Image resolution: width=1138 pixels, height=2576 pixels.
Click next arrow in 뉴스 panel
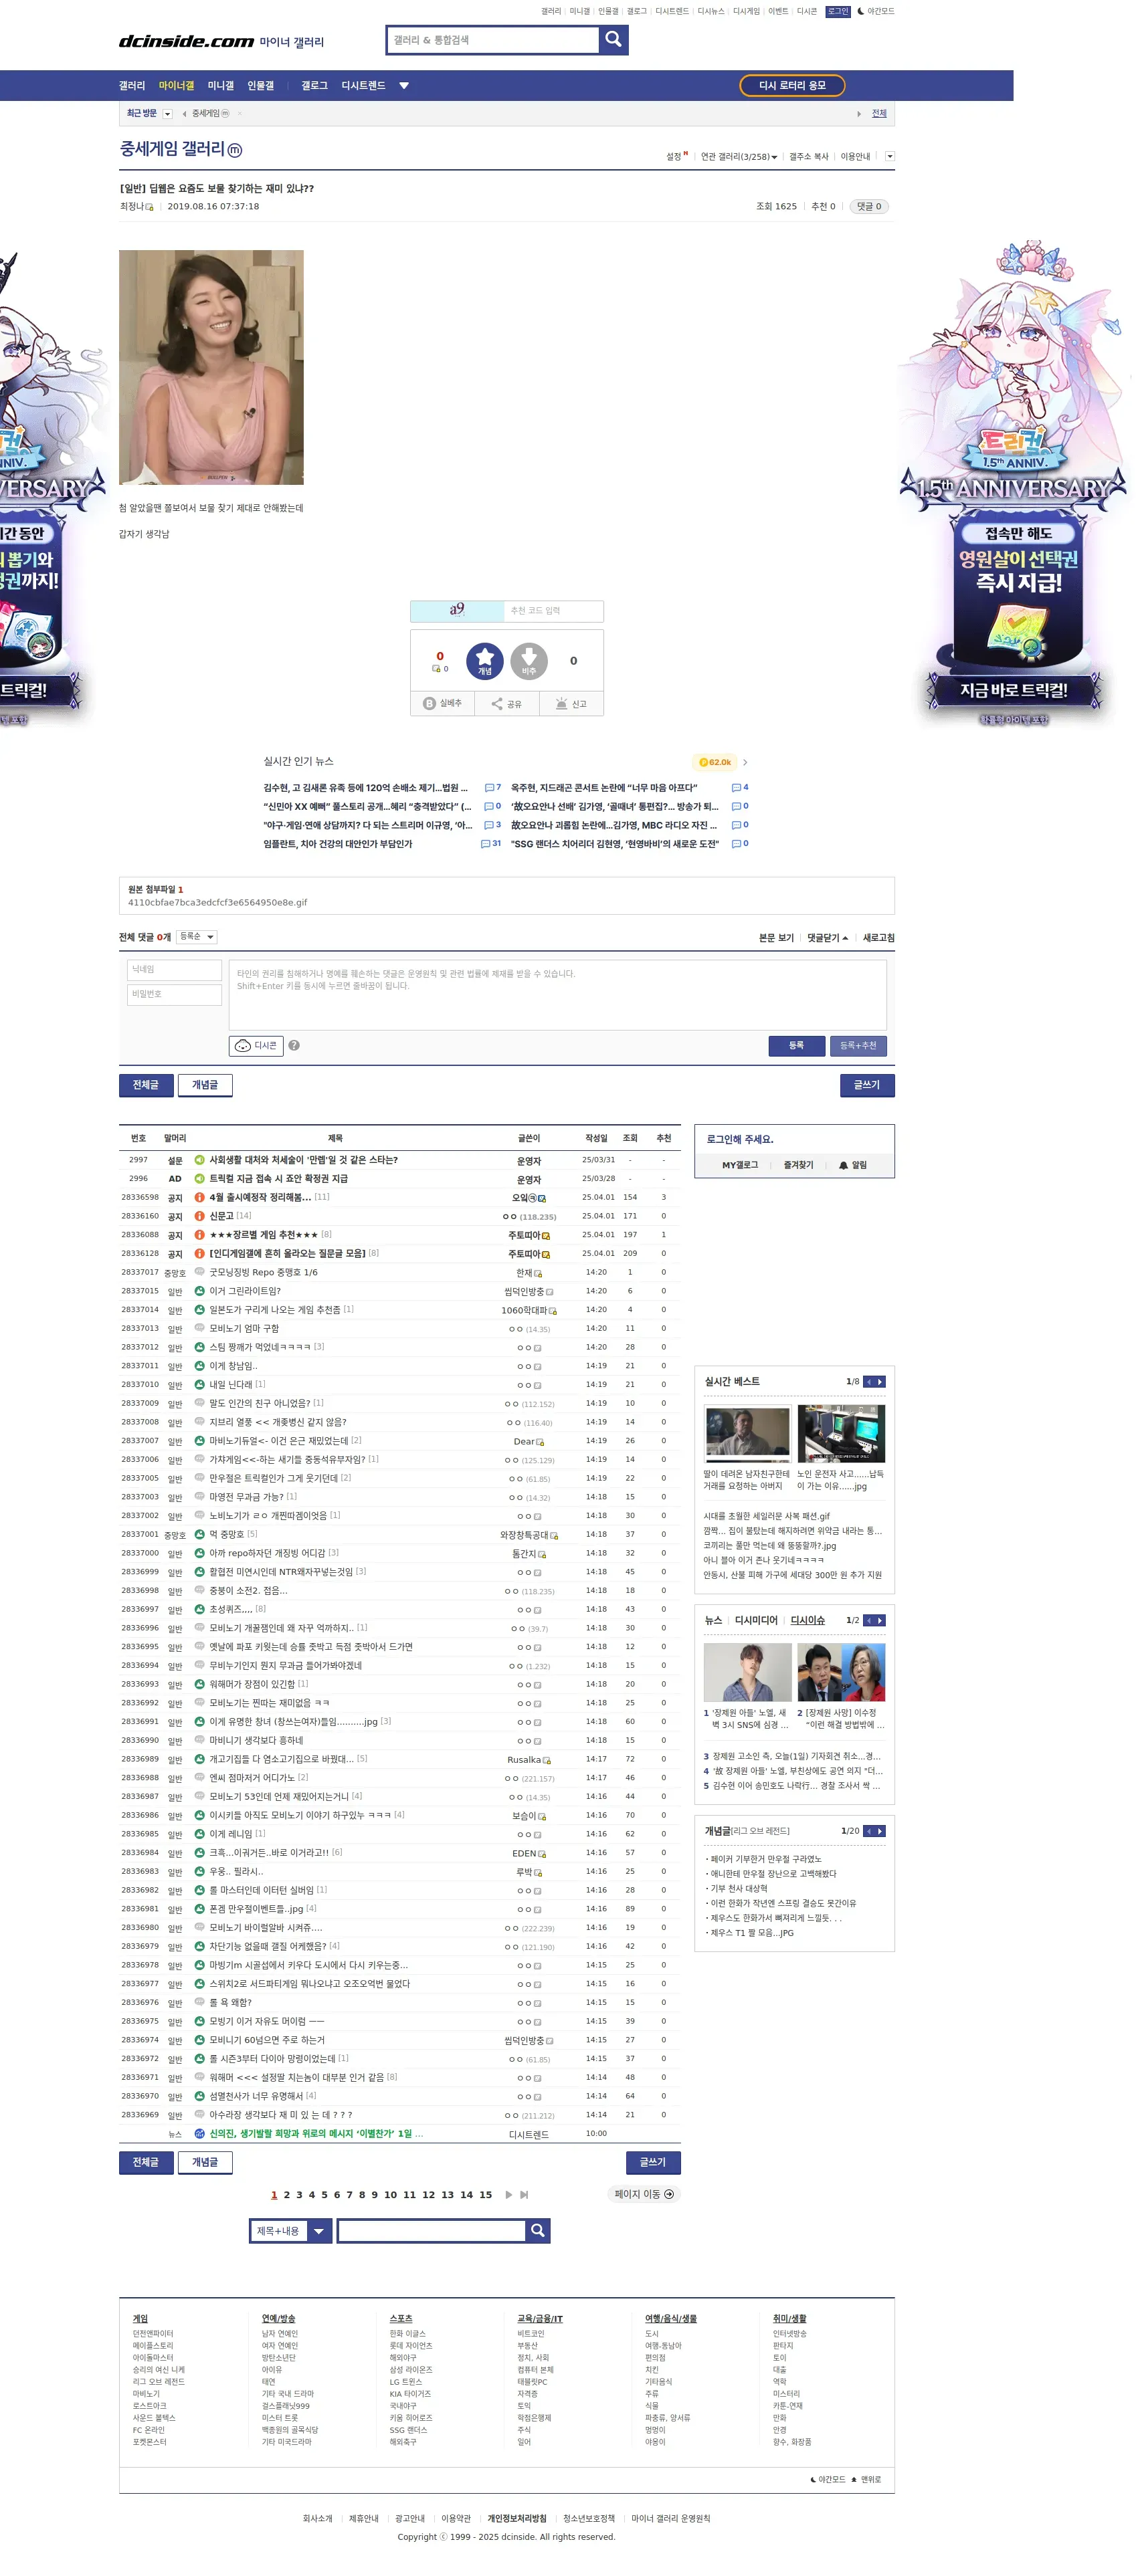point(880,1620)
